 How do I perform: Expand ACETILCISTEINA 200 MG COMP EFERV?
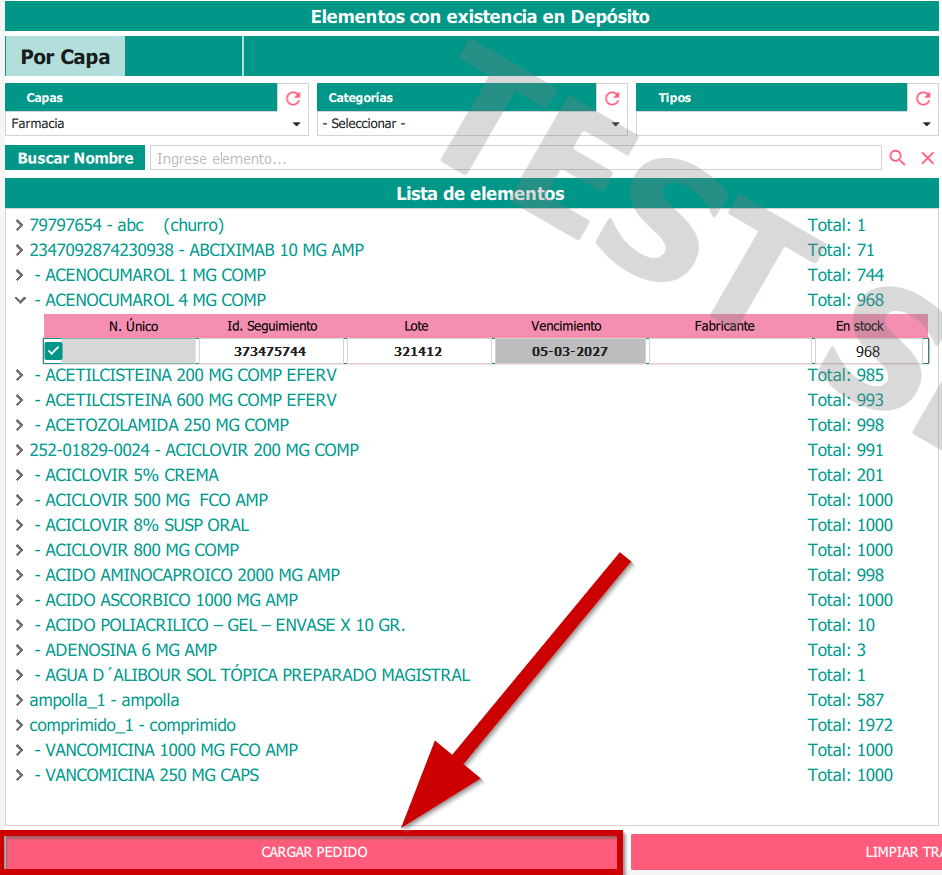click(19, 375)
